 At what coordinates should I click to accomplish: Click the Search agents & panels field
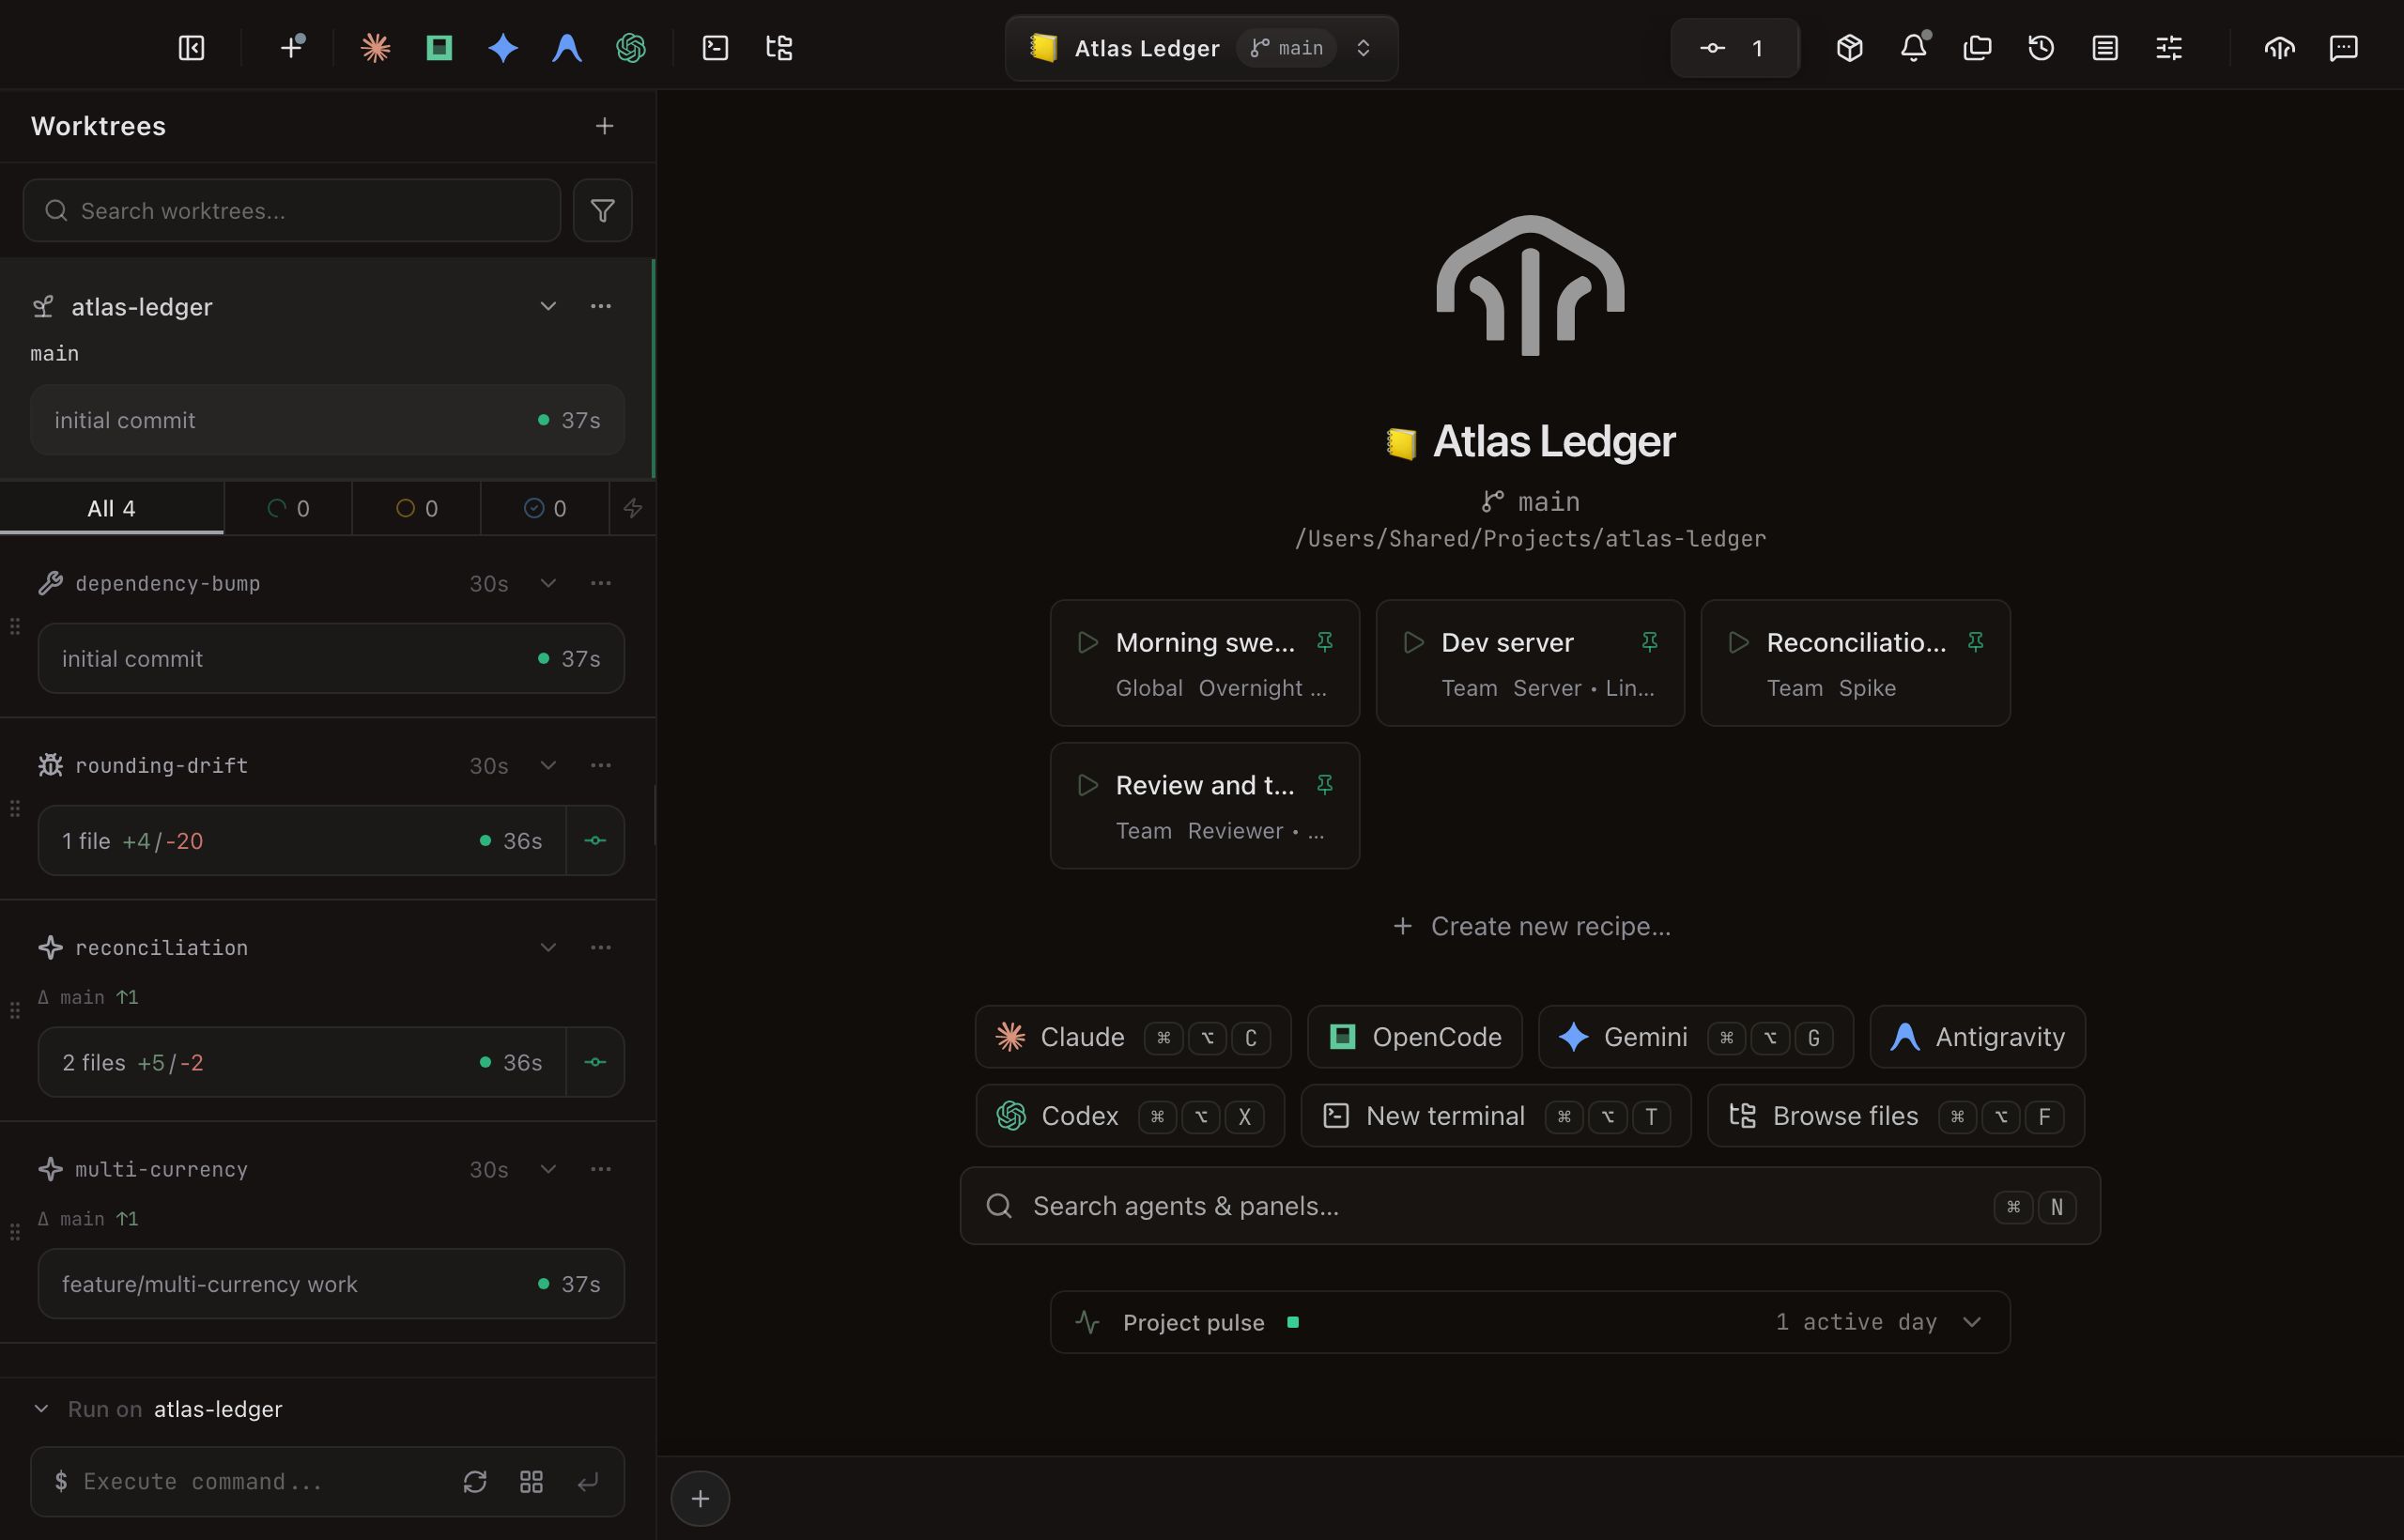tap(1529, 1206)
